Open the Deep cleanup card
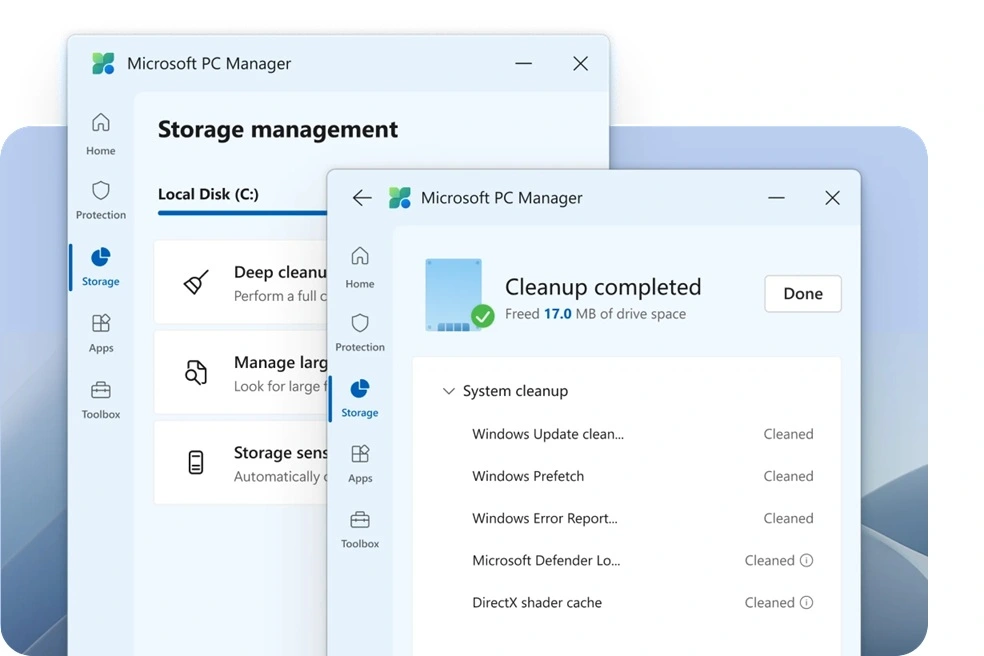Screen dimensions: 984x656 241,282
